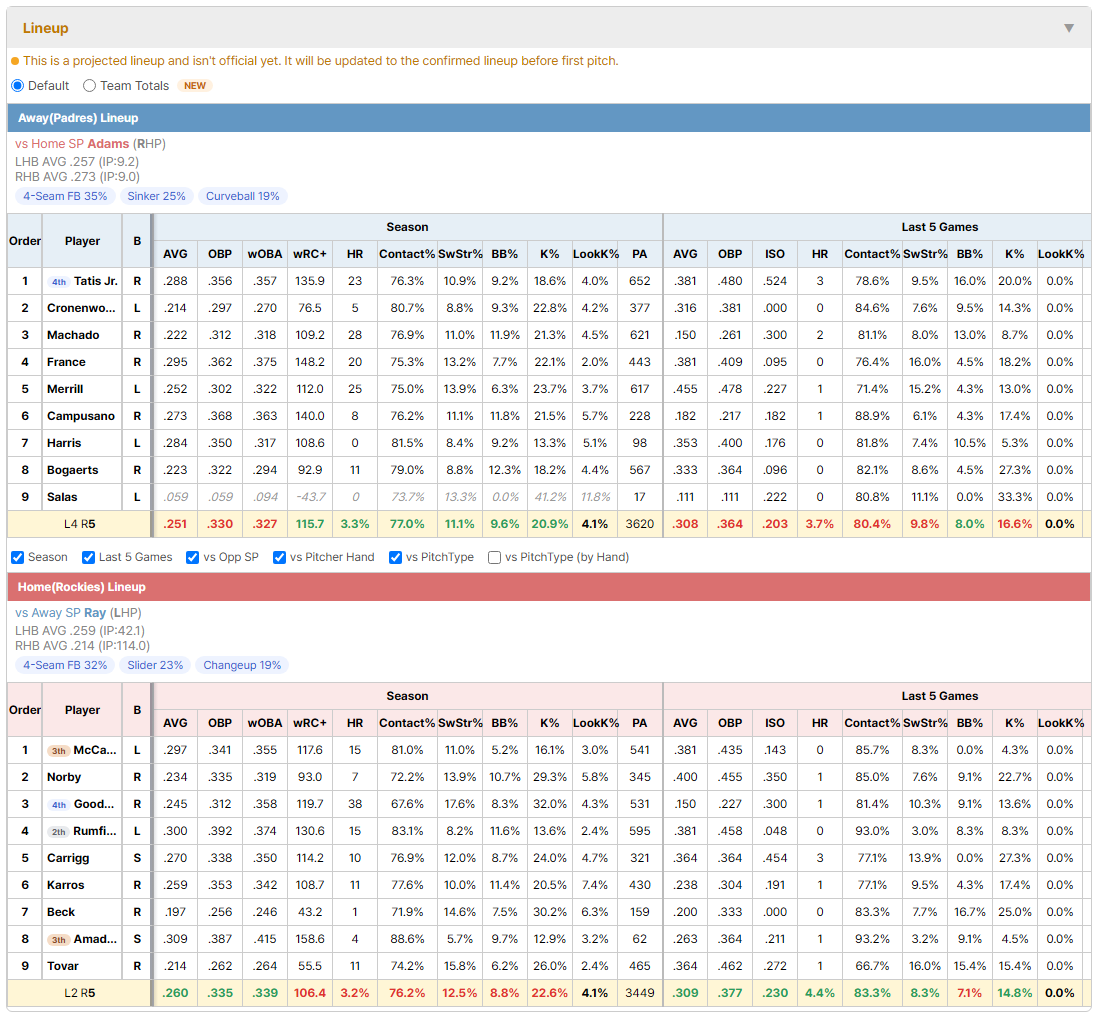Viewport: 1098px width, 1018px height.
Task: Click the Home(Rockies) Lineup header bar
Action: [549, 587]
